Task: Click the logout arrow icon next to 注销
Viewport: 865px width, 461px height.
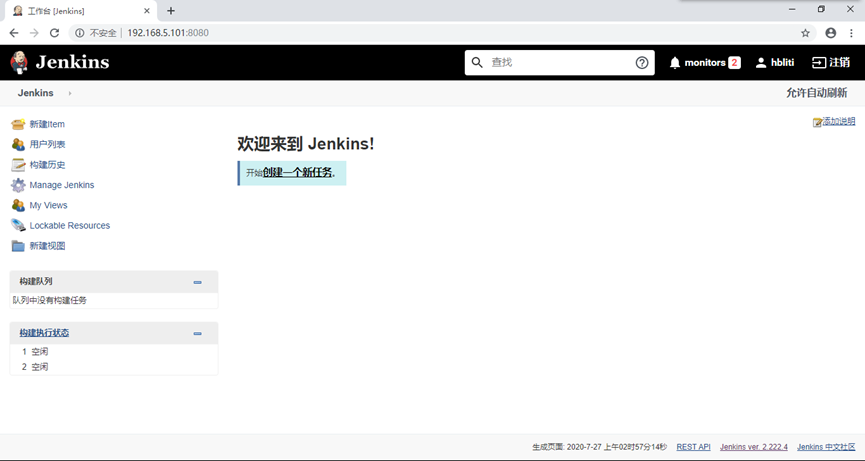Action: coord(818,63)
